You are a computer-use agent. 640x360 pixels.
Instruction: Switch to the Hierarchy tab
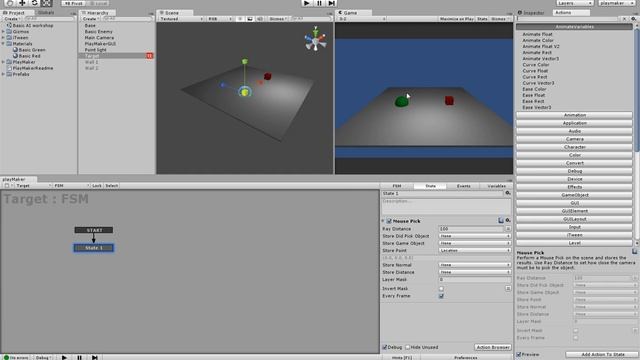pos(97,13)
